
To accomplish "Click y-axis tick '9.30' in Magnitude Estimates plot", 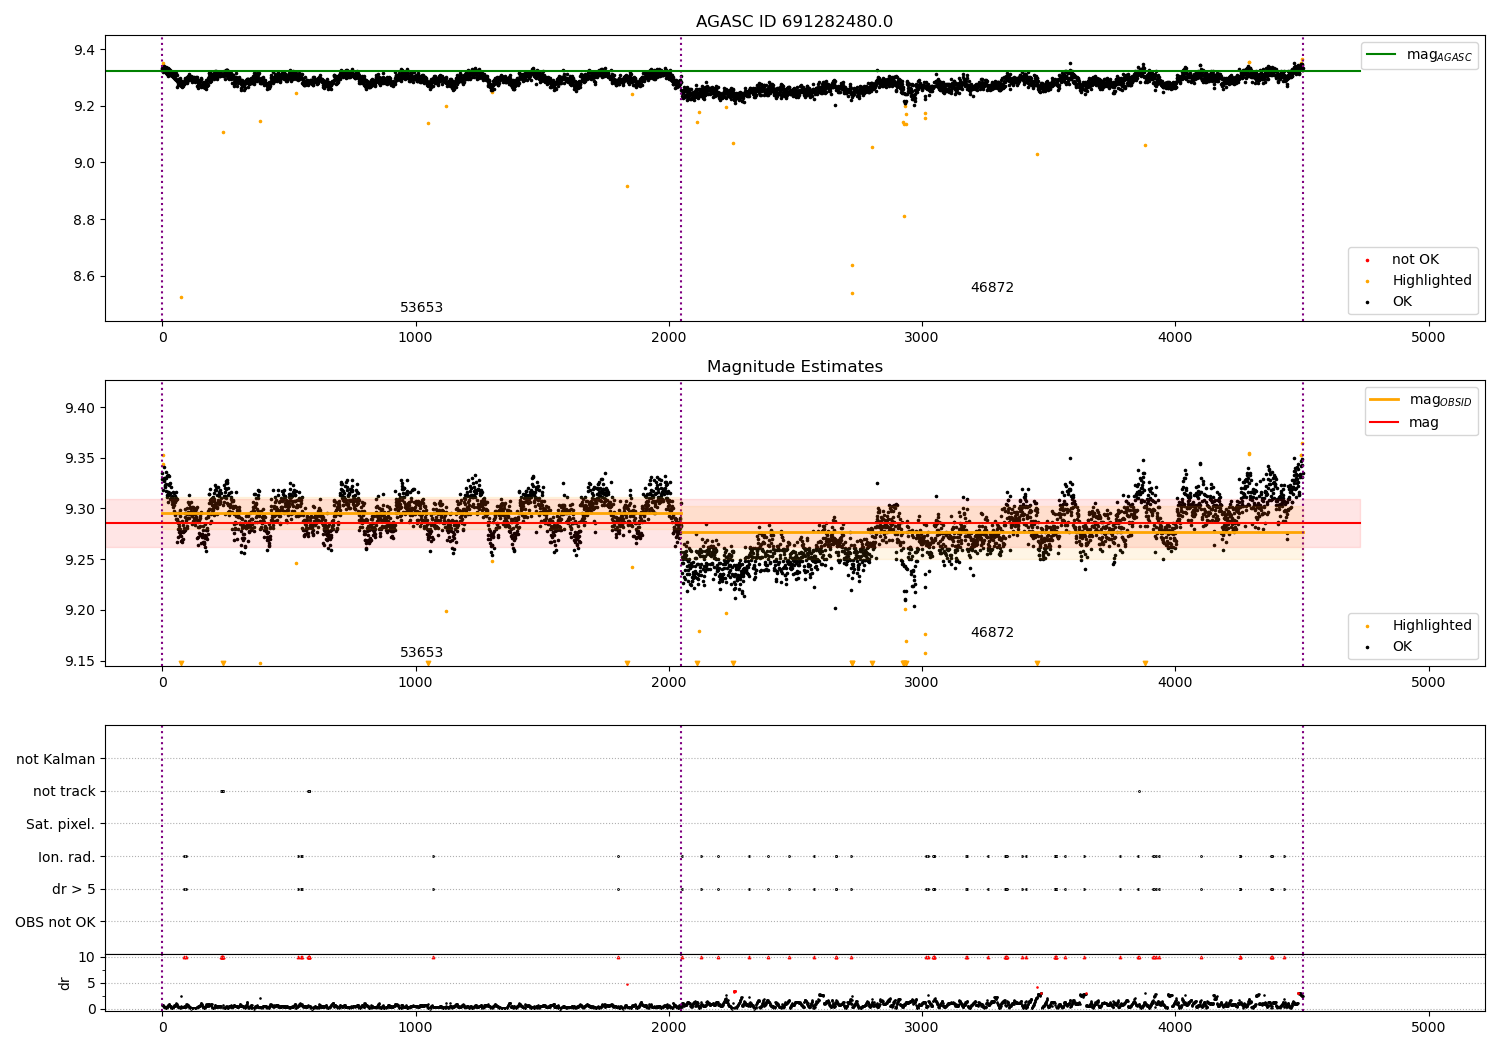I will click(80, 509).
